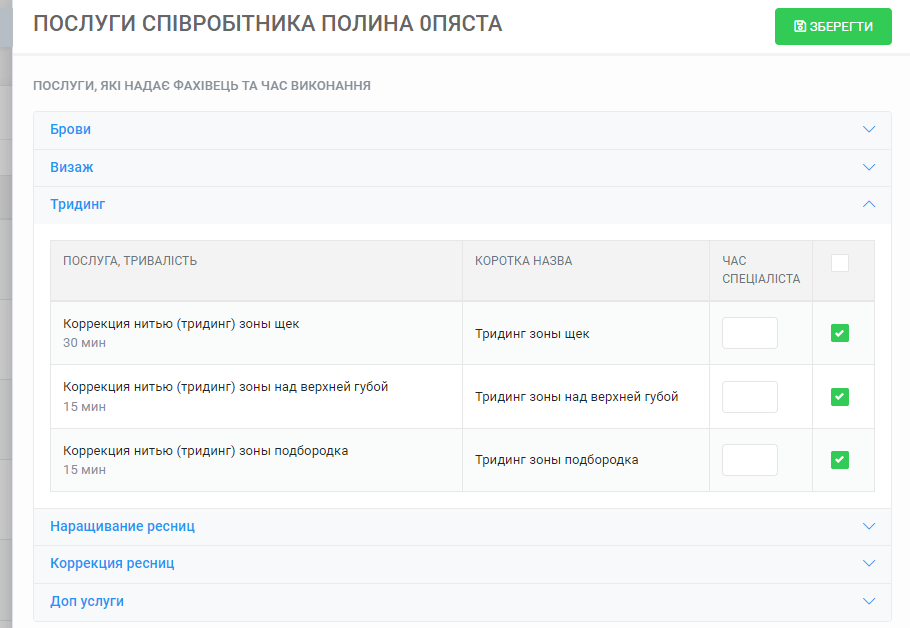The image size is (910, 628).
Task: Click the green Зберегти save button
Action: (833, 27)
